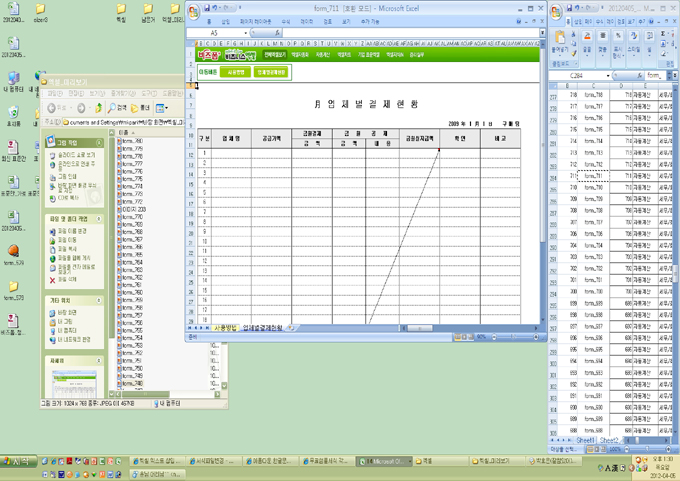The height and width of the screenshot is (481, 680).
Task: Click the Windows Start button
Action: point(17,461)
